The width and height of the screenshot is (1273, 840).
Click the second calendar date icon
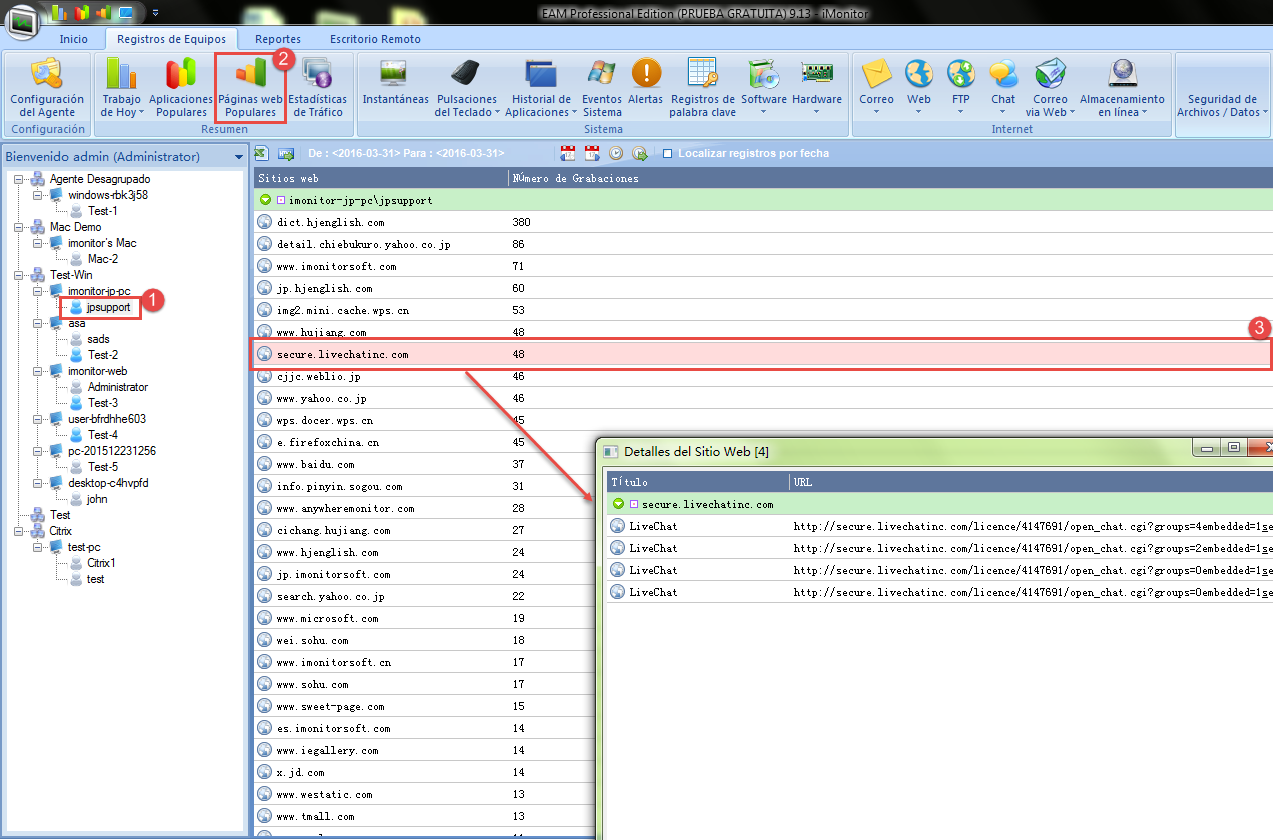coord(592,153)
